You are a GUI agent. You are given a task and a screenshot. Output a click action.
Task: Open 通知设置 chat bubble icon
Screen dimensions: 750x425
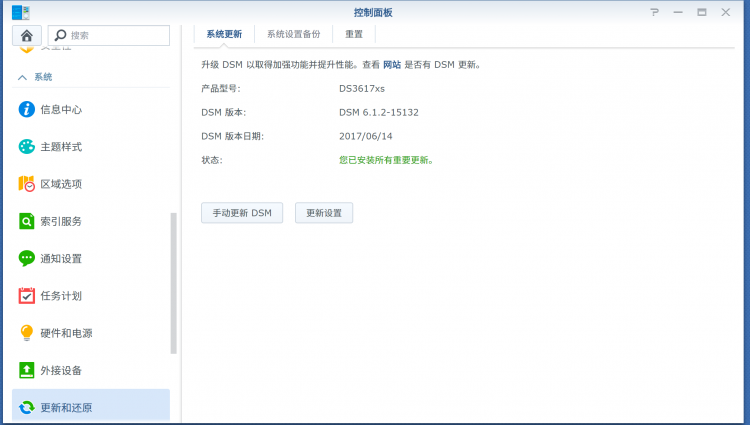coord(27,258)
